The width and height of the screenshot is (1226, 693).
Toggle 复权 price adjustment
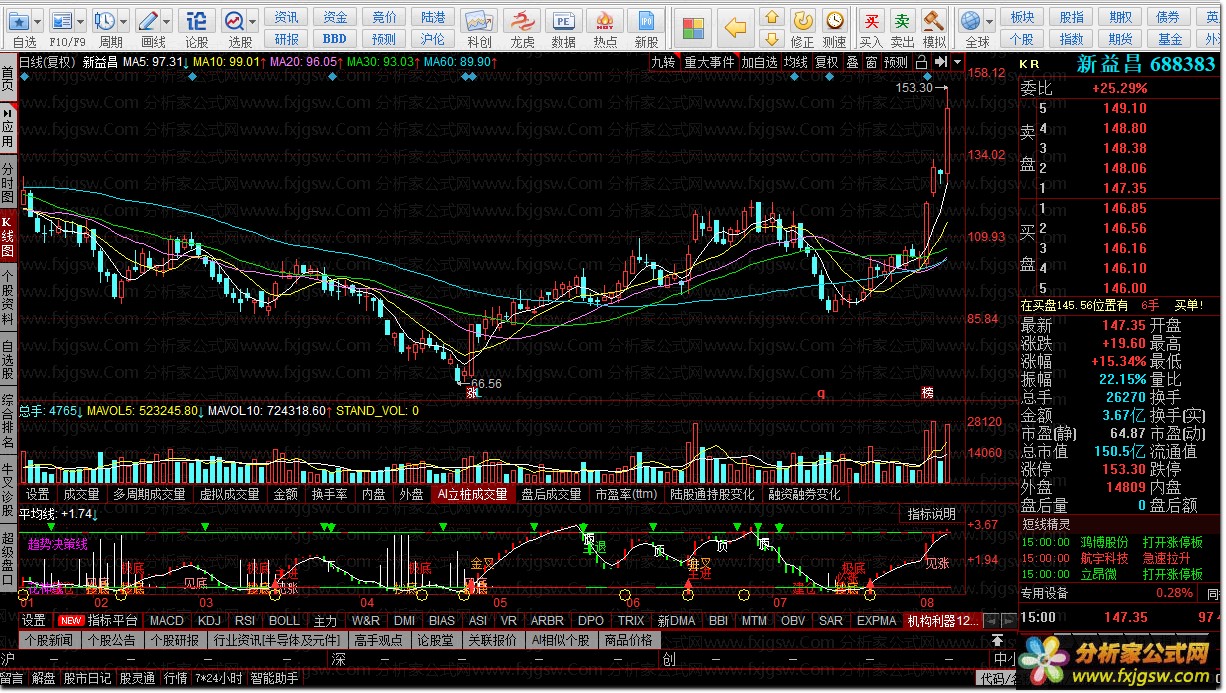(x=827, y=62)
